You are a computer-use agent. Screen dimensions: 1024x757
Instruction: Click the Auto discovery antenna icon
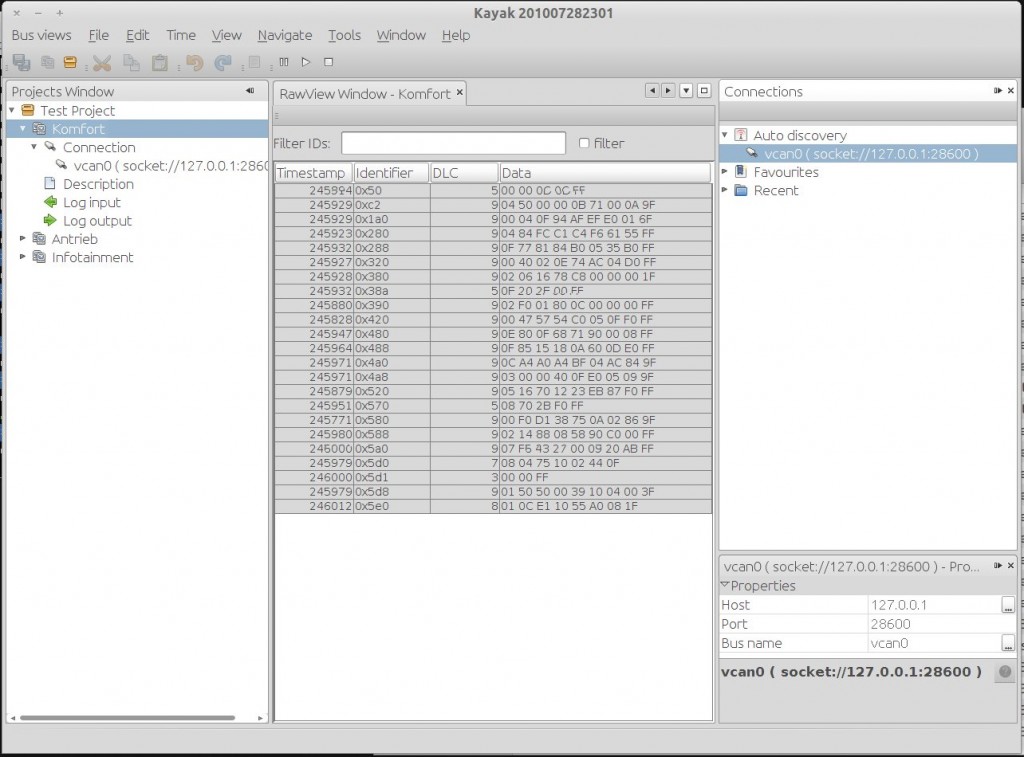pyautogui.click(x=741, y=135)
